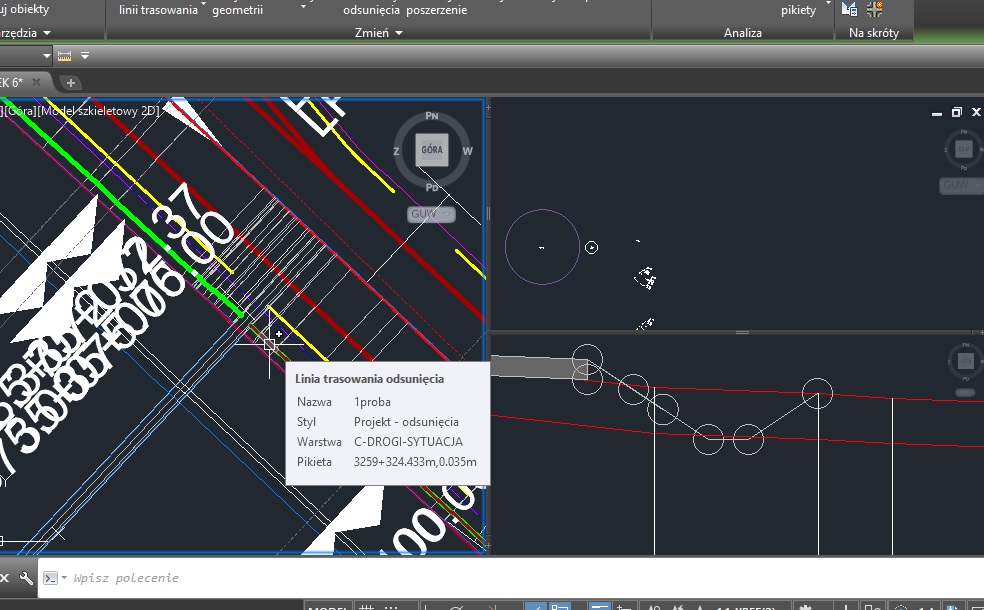The height and width of the screenshot is (610, 984).
Task: Click the '1proba' name value in the tooltip
Action: coord(372,402)
